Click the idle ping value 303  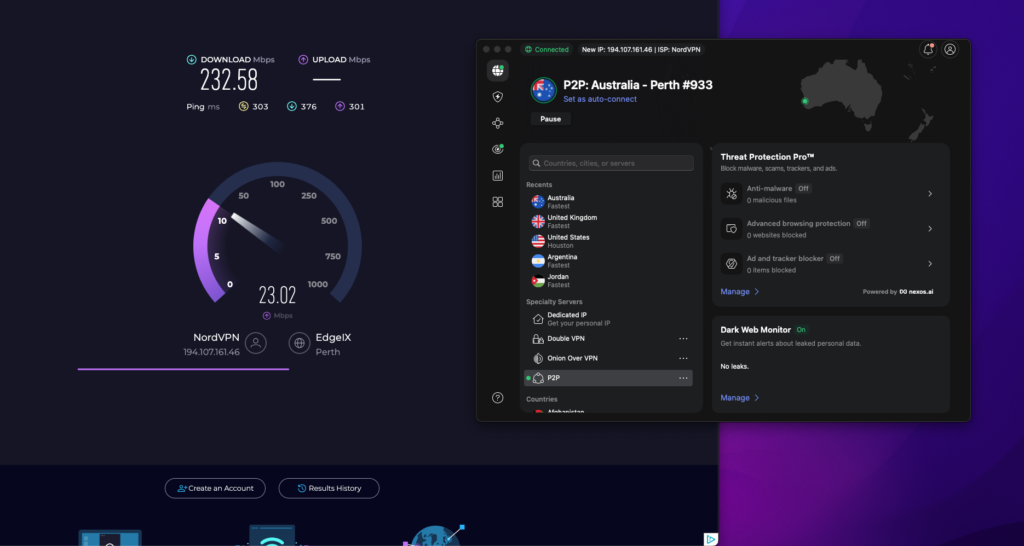coord(261,106)
